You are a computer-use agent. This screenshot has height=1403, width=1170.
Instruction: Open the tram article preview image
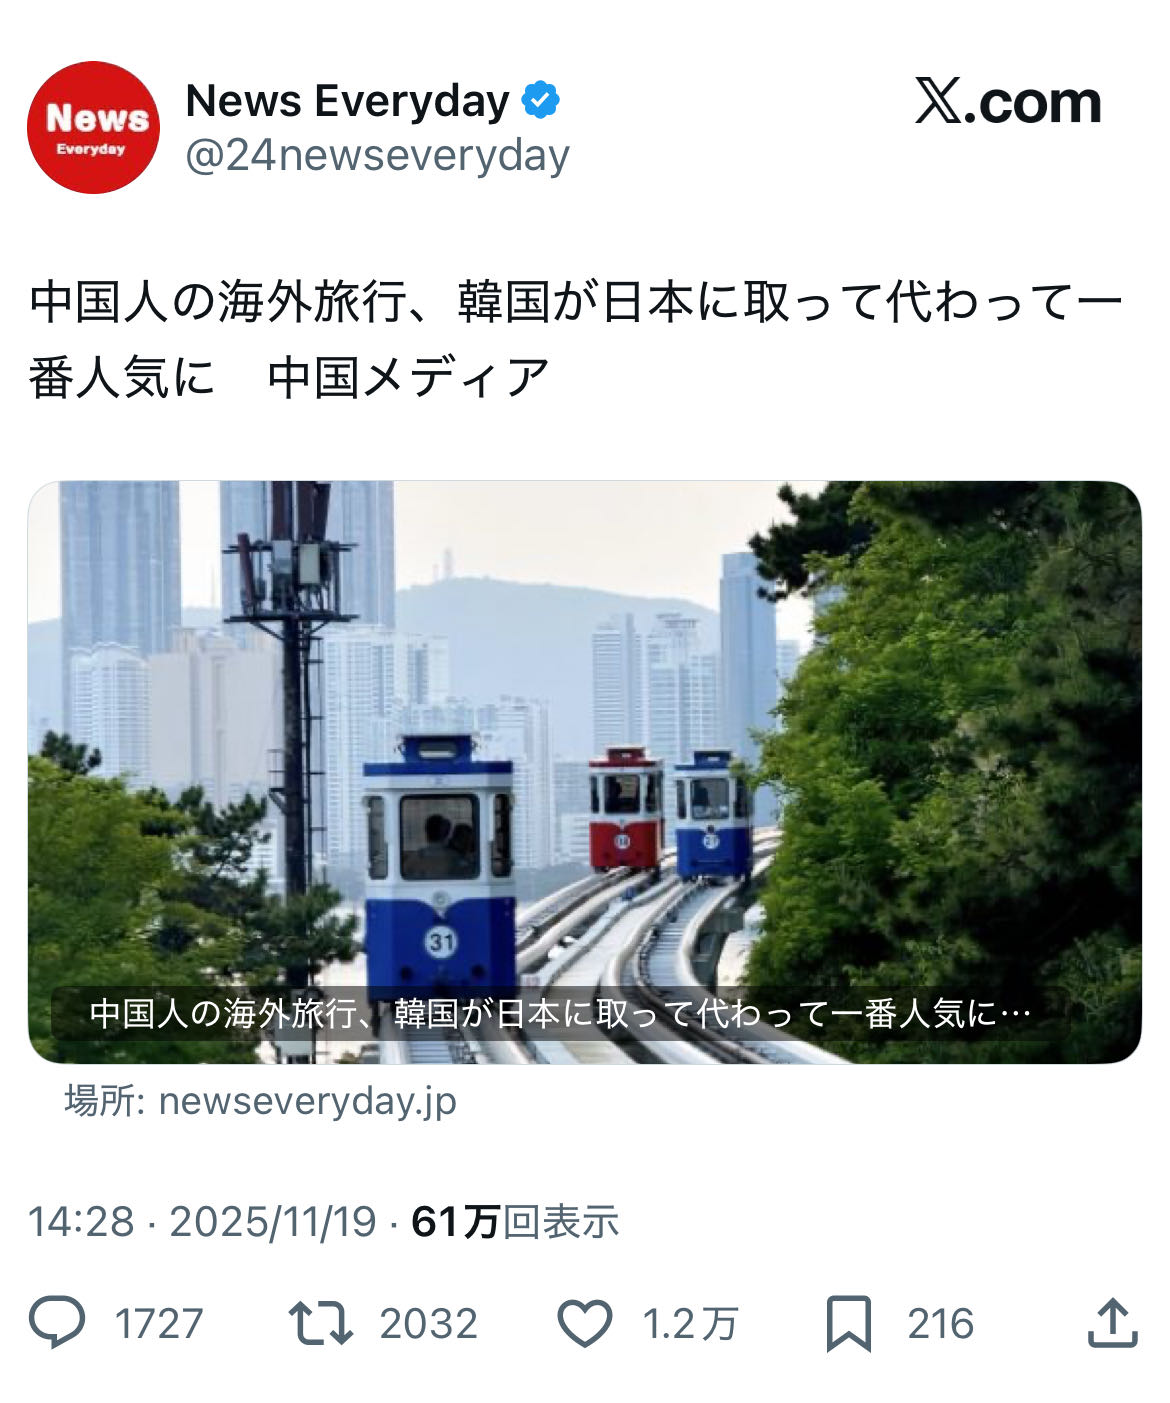click(x=584, y=772)
